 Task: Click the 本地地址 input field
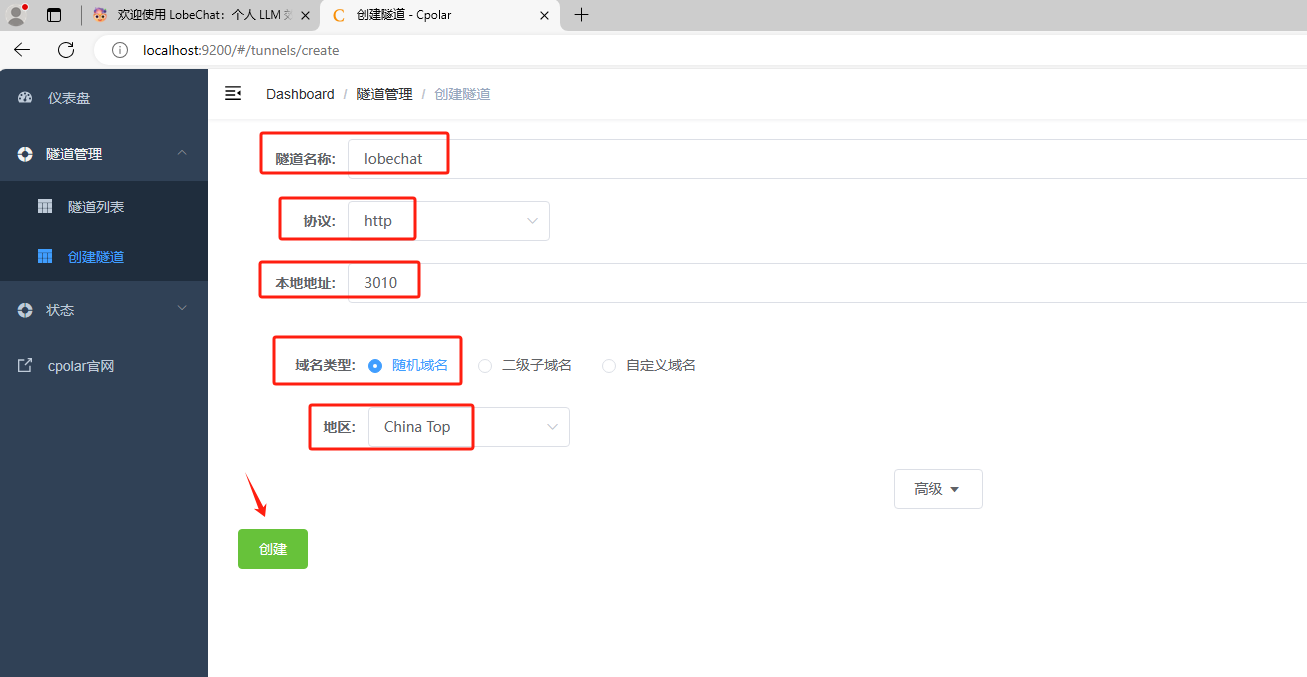(x=827, y=283)
